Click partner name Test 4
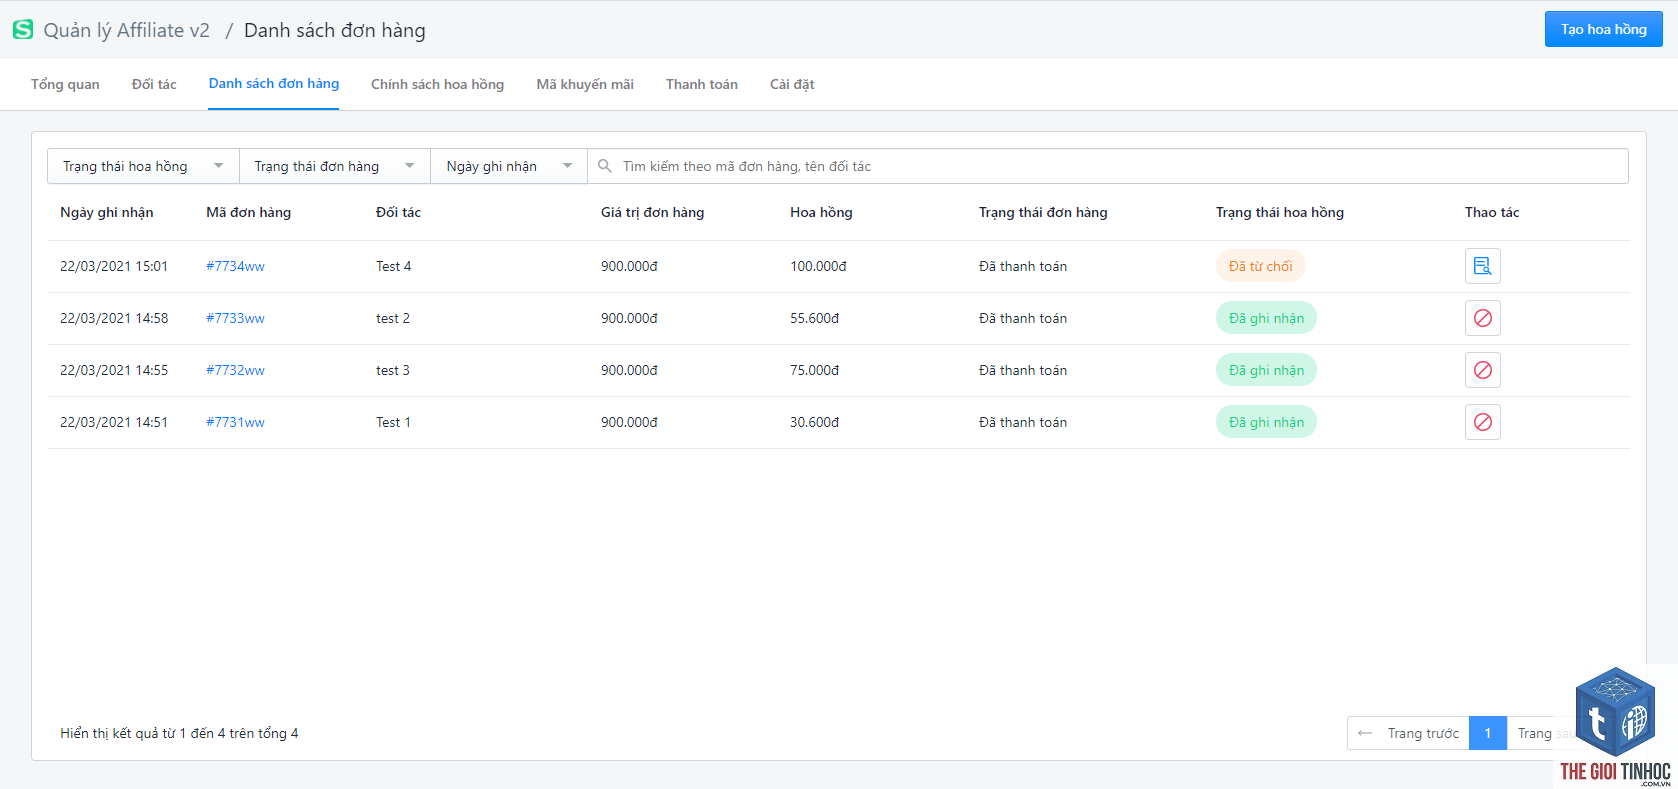This screenshot has width=1678, height=789. point(393,266)
